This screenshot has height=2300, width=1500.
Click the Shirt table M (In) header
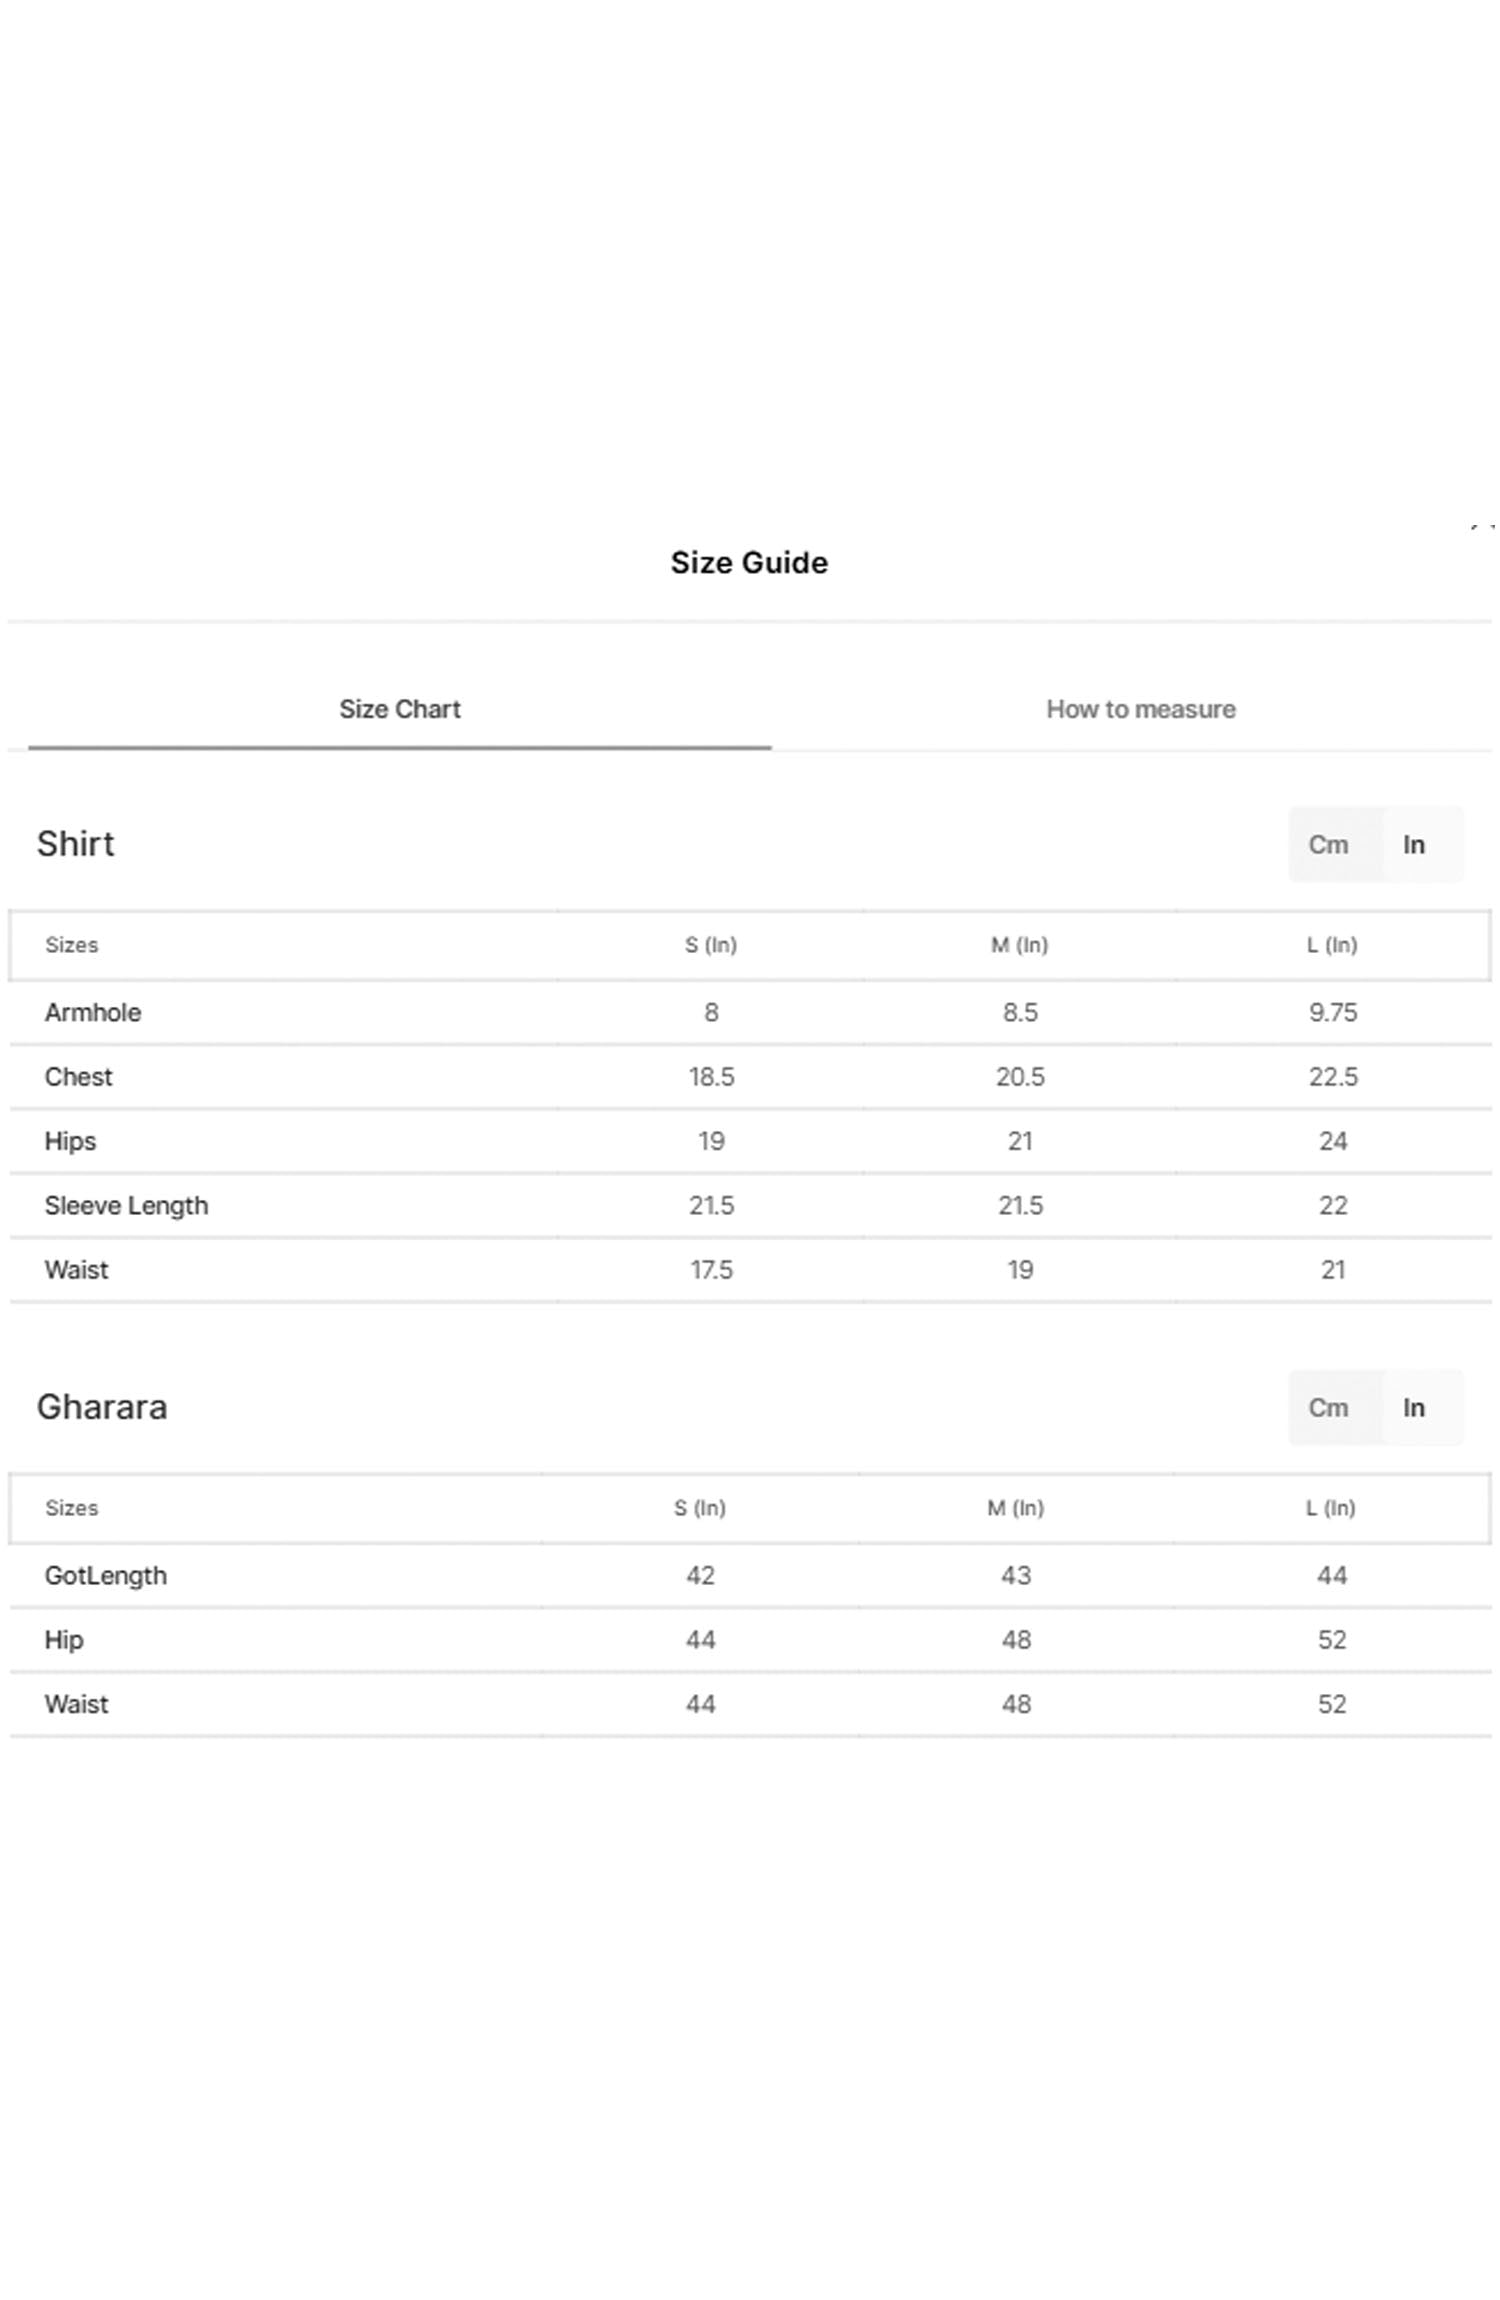point(1019,945)
